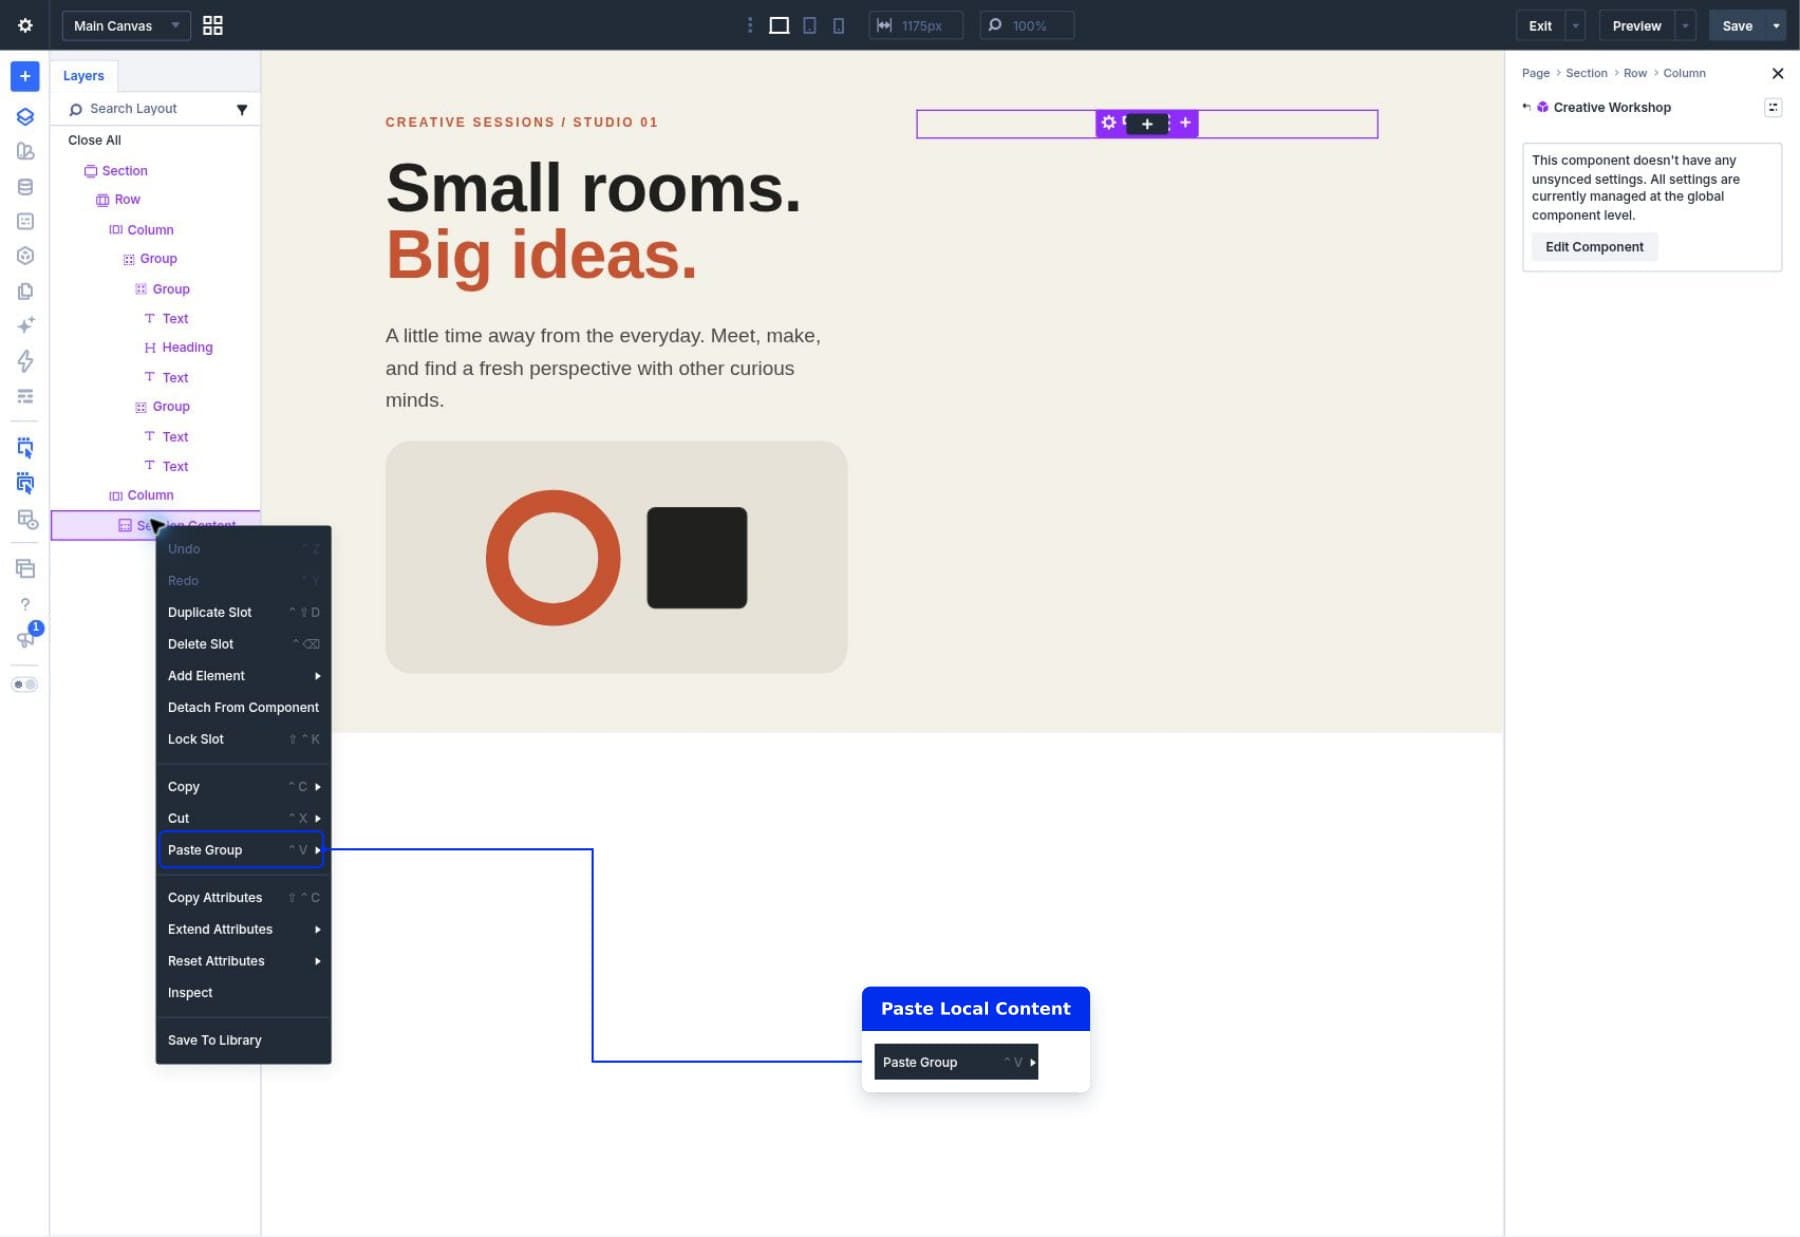Select the click mode cursor icon
This screenshot has height=1237, width=1800.
pyautogui.click(x=25, y=448)
